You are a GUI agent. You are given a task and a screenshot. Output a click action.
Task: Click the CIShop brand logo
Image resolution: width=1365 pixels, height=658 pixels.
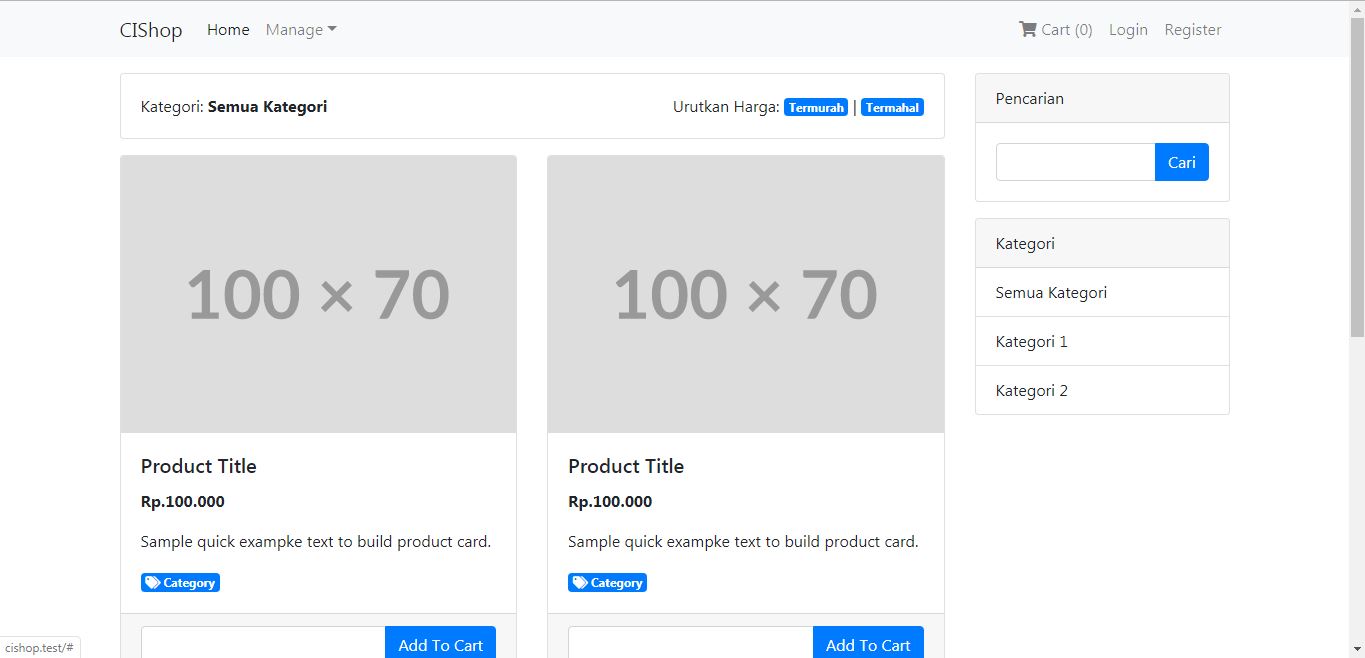coord(151,30)
